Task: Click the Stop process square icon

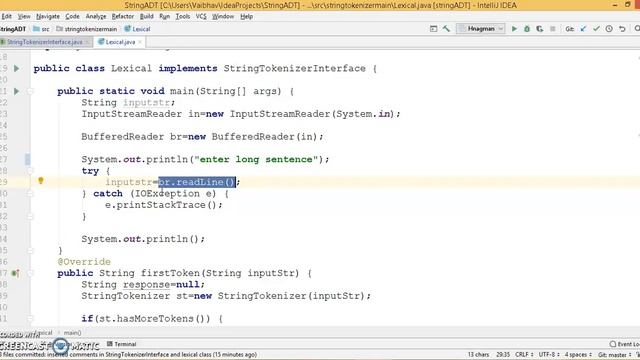Action: pos(553,29)
